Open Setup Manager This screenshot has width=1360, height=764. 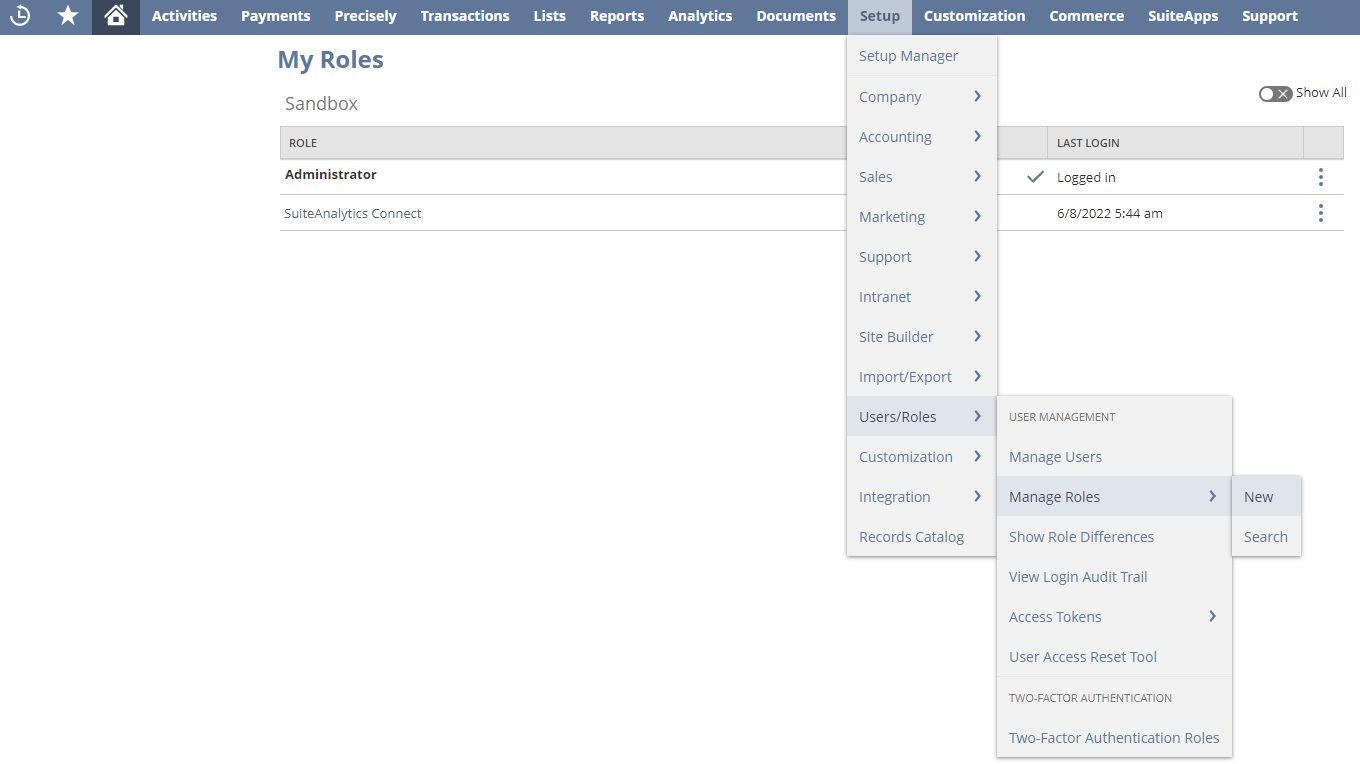click(908, 56)
